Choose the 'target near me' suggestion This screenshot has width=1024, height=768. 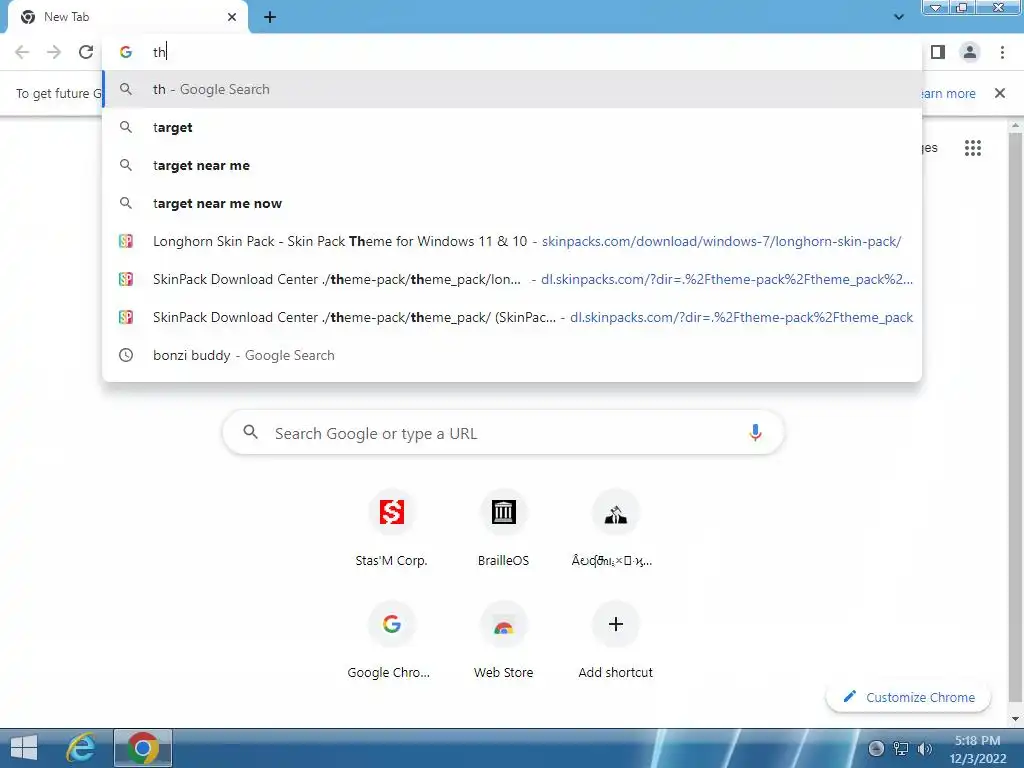[512, 165]
